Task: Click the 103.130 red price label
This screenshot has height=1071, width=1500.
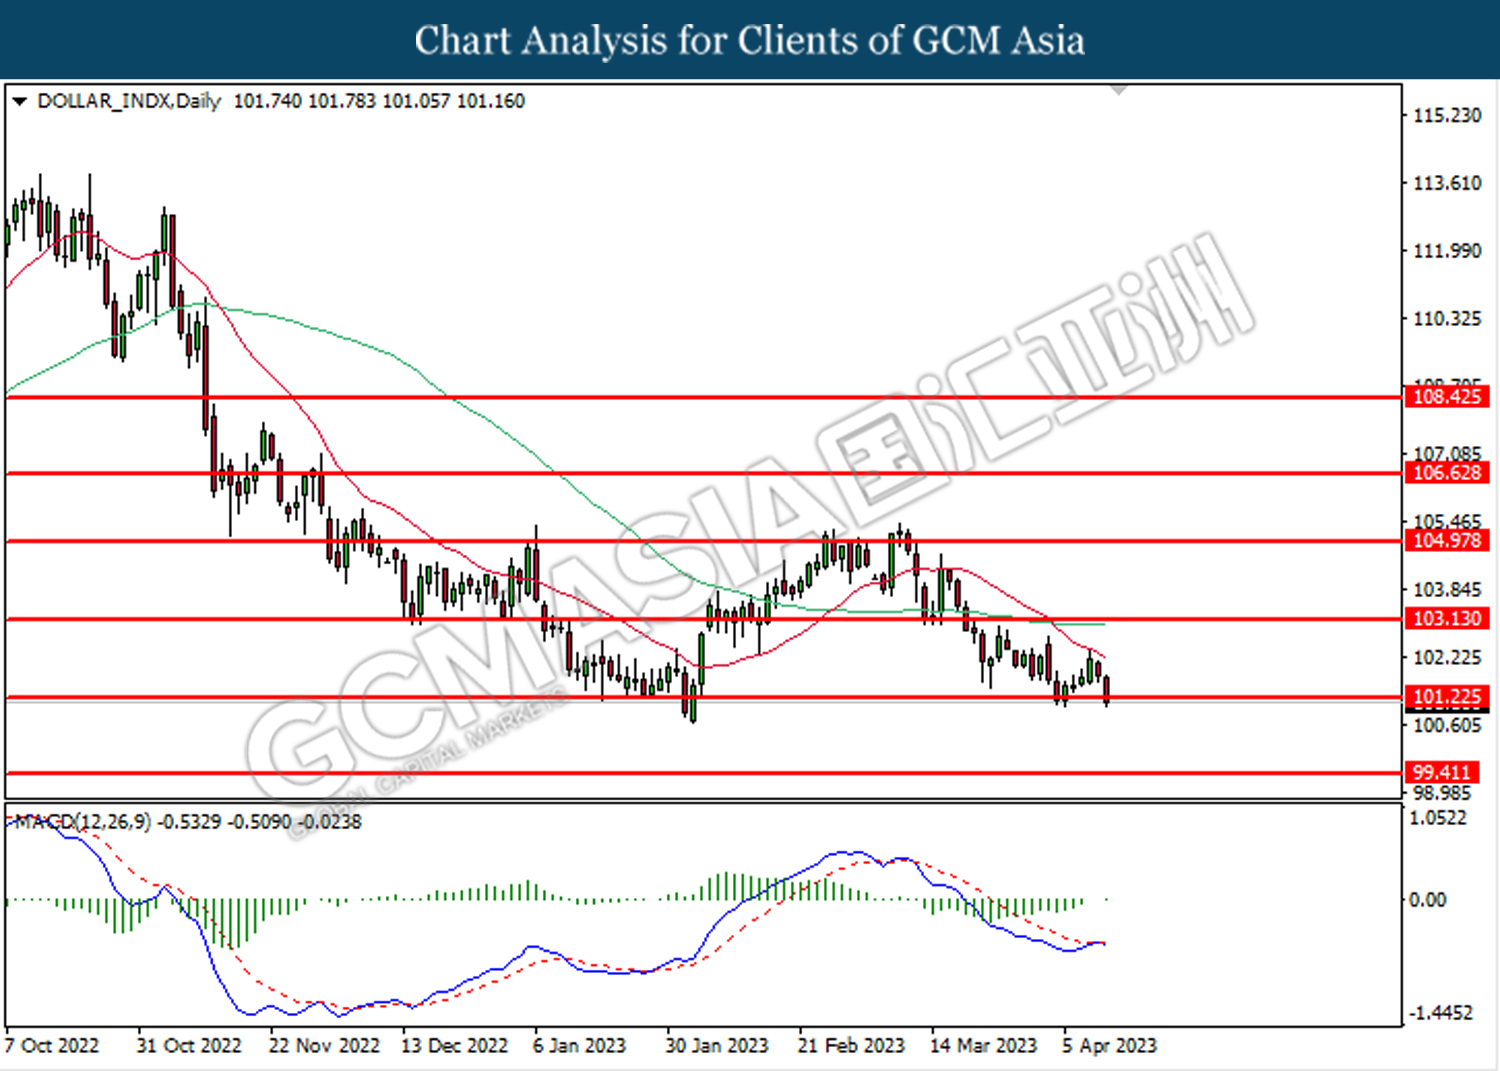Action: click(1447, 619)
